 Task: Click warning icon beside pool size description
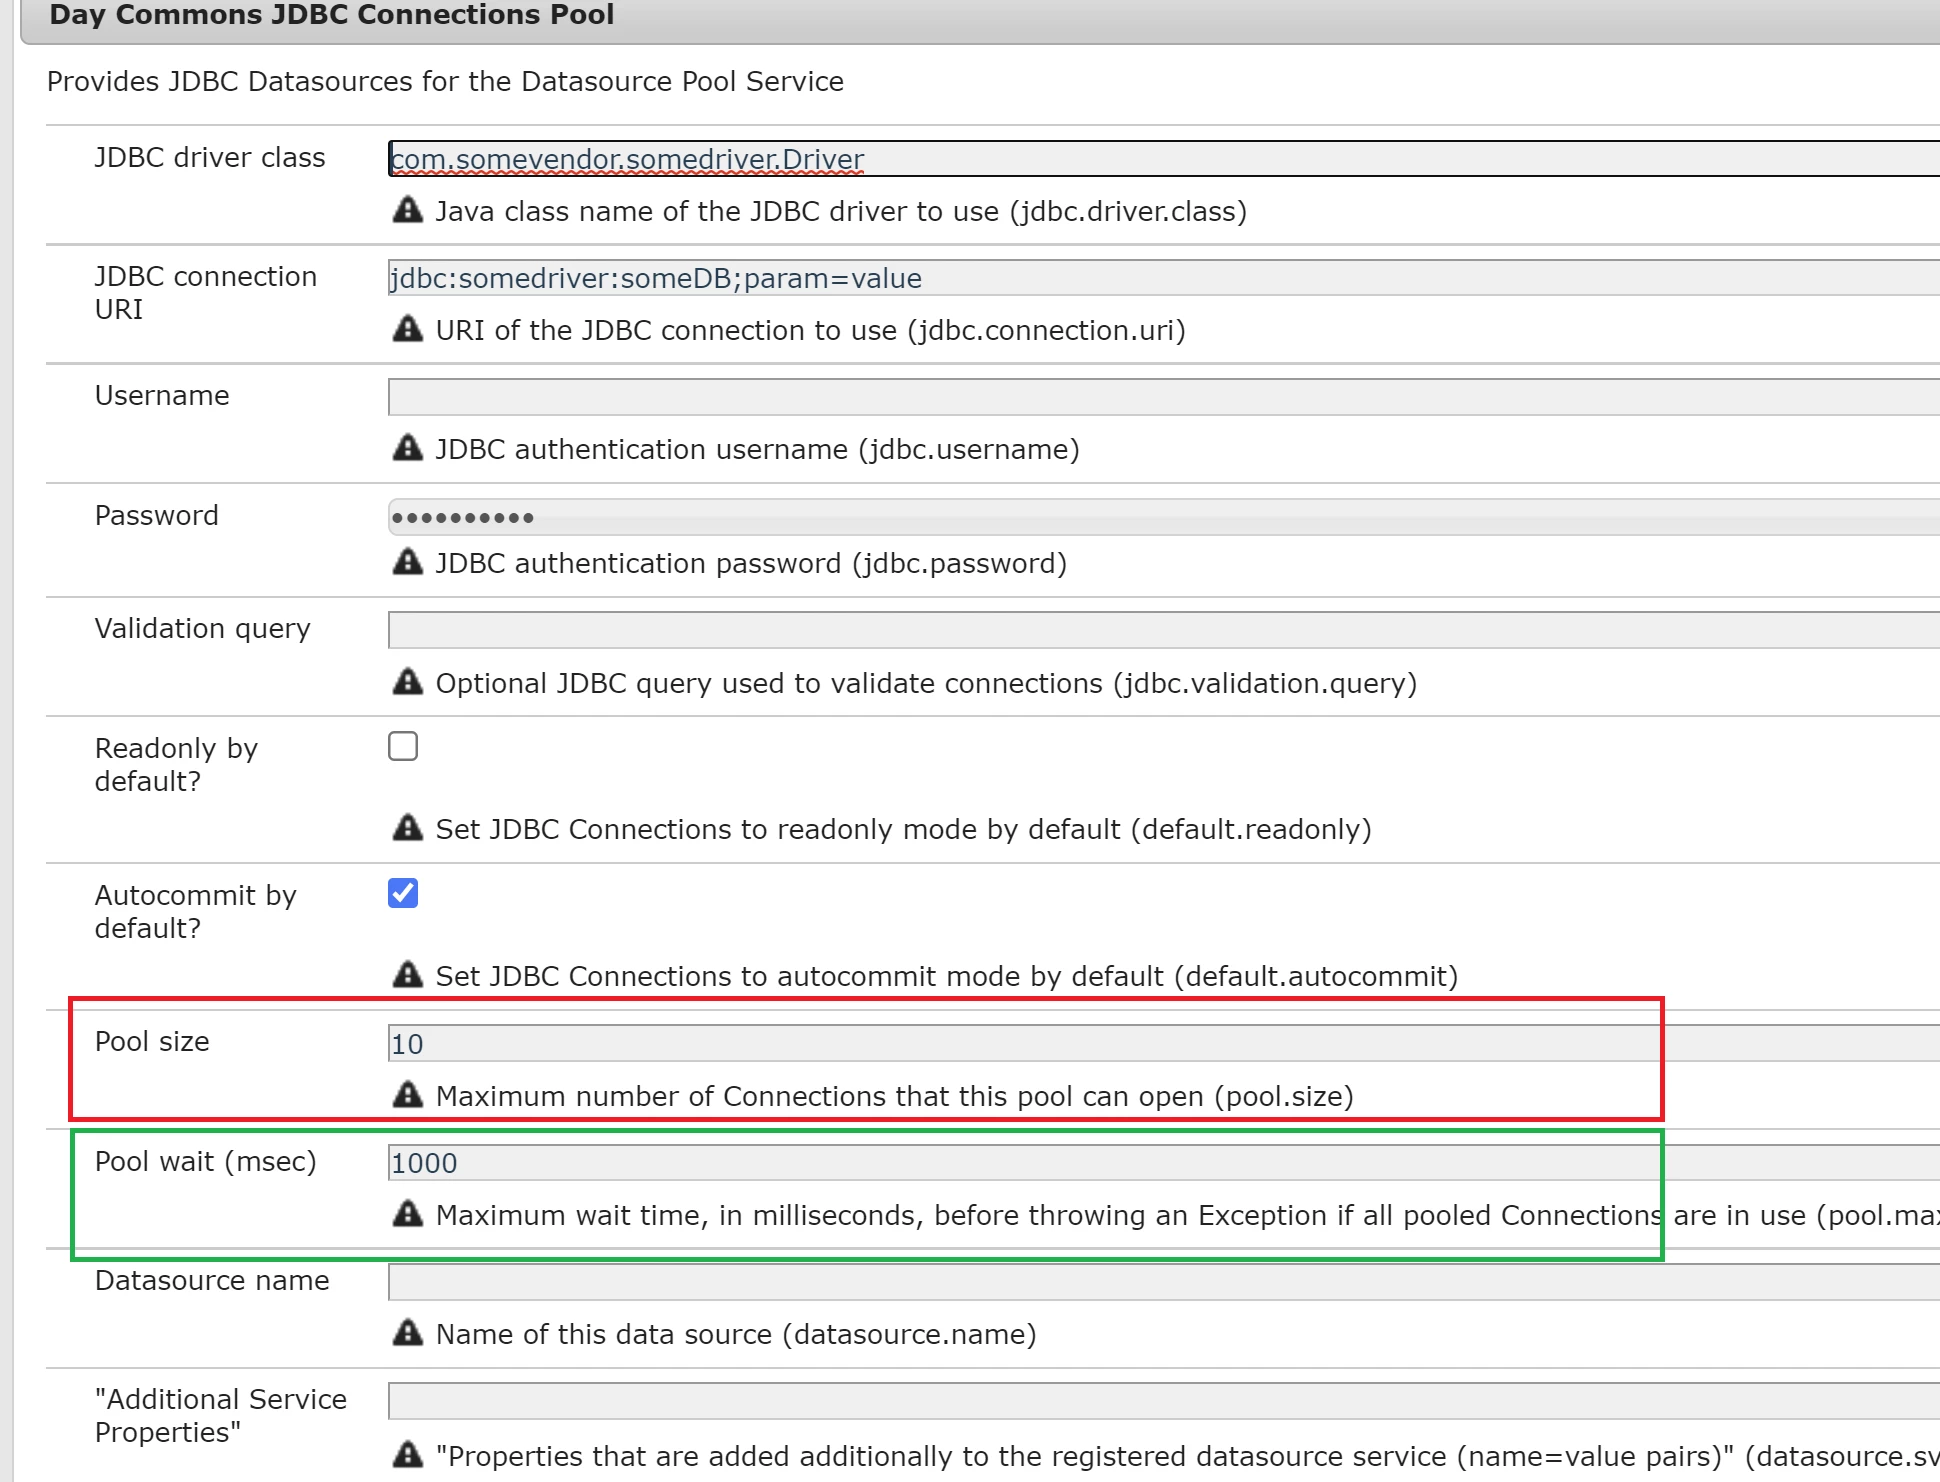(x=407, y=1095)
